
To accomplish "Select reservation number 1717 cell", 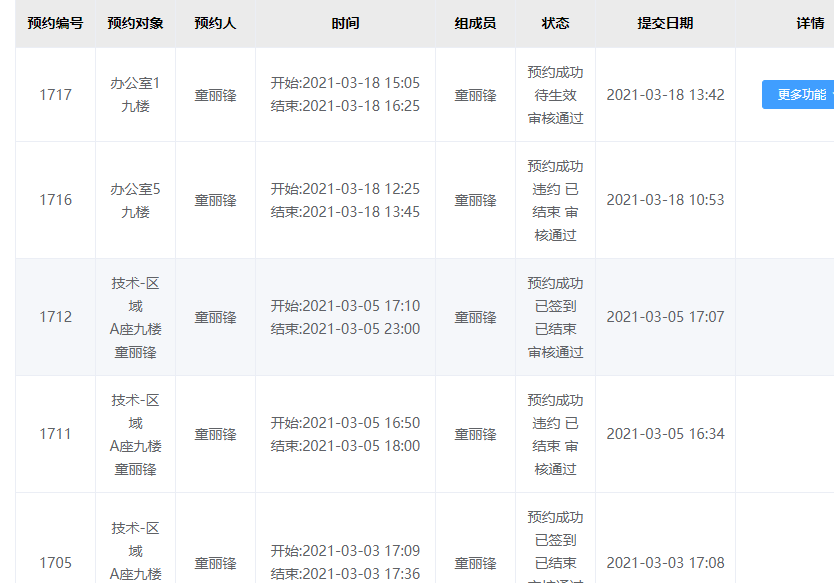I will [55, 95].
